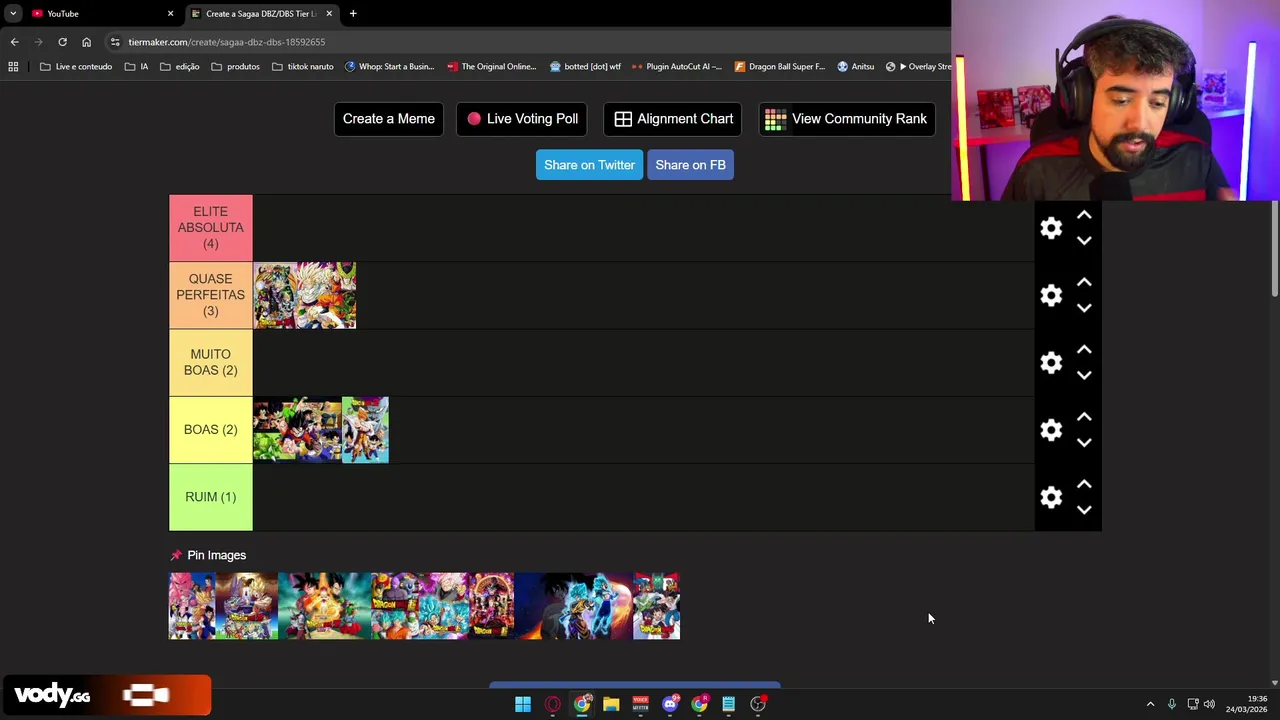
Task: Open edição bookmark folder
Action: (x=180, y=67)
